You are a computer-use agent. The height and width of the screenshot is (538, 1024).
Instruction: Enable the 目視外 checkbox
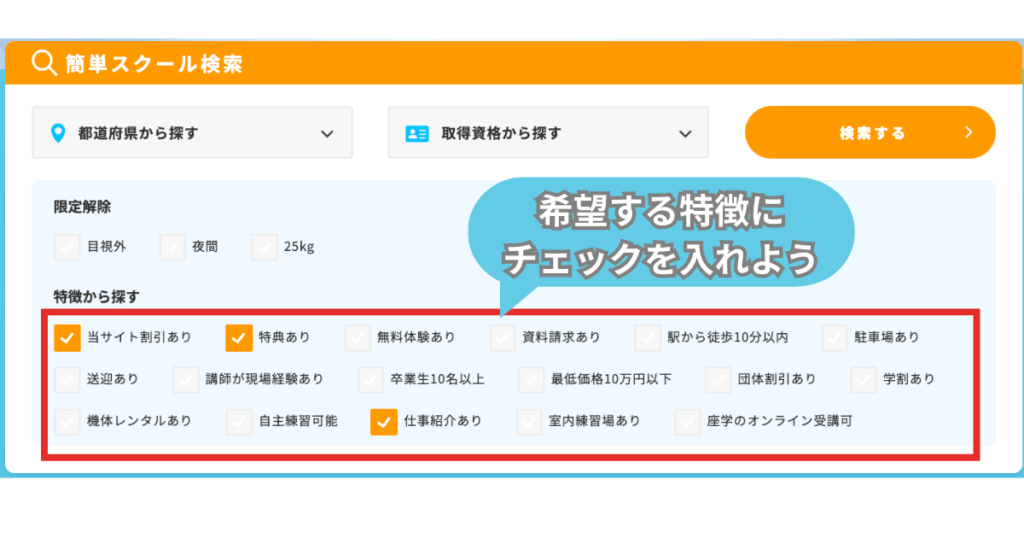coord(67,246)
